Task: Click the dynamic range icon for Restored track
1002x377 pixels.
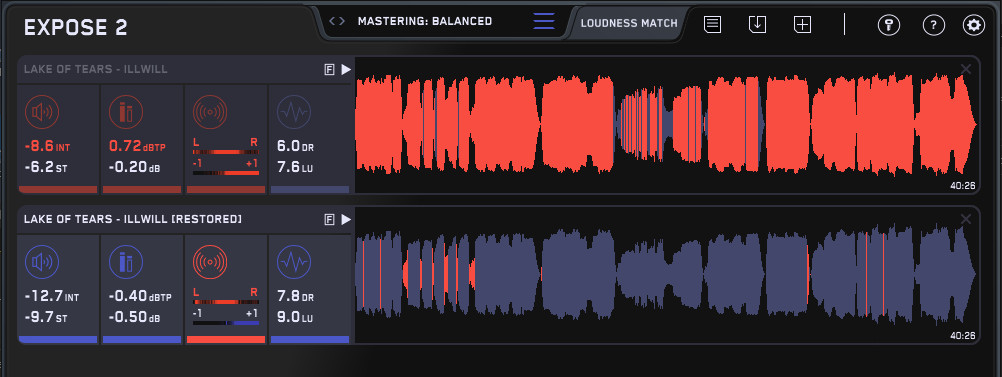Action: pyautogui.click(x=294, y=262)
